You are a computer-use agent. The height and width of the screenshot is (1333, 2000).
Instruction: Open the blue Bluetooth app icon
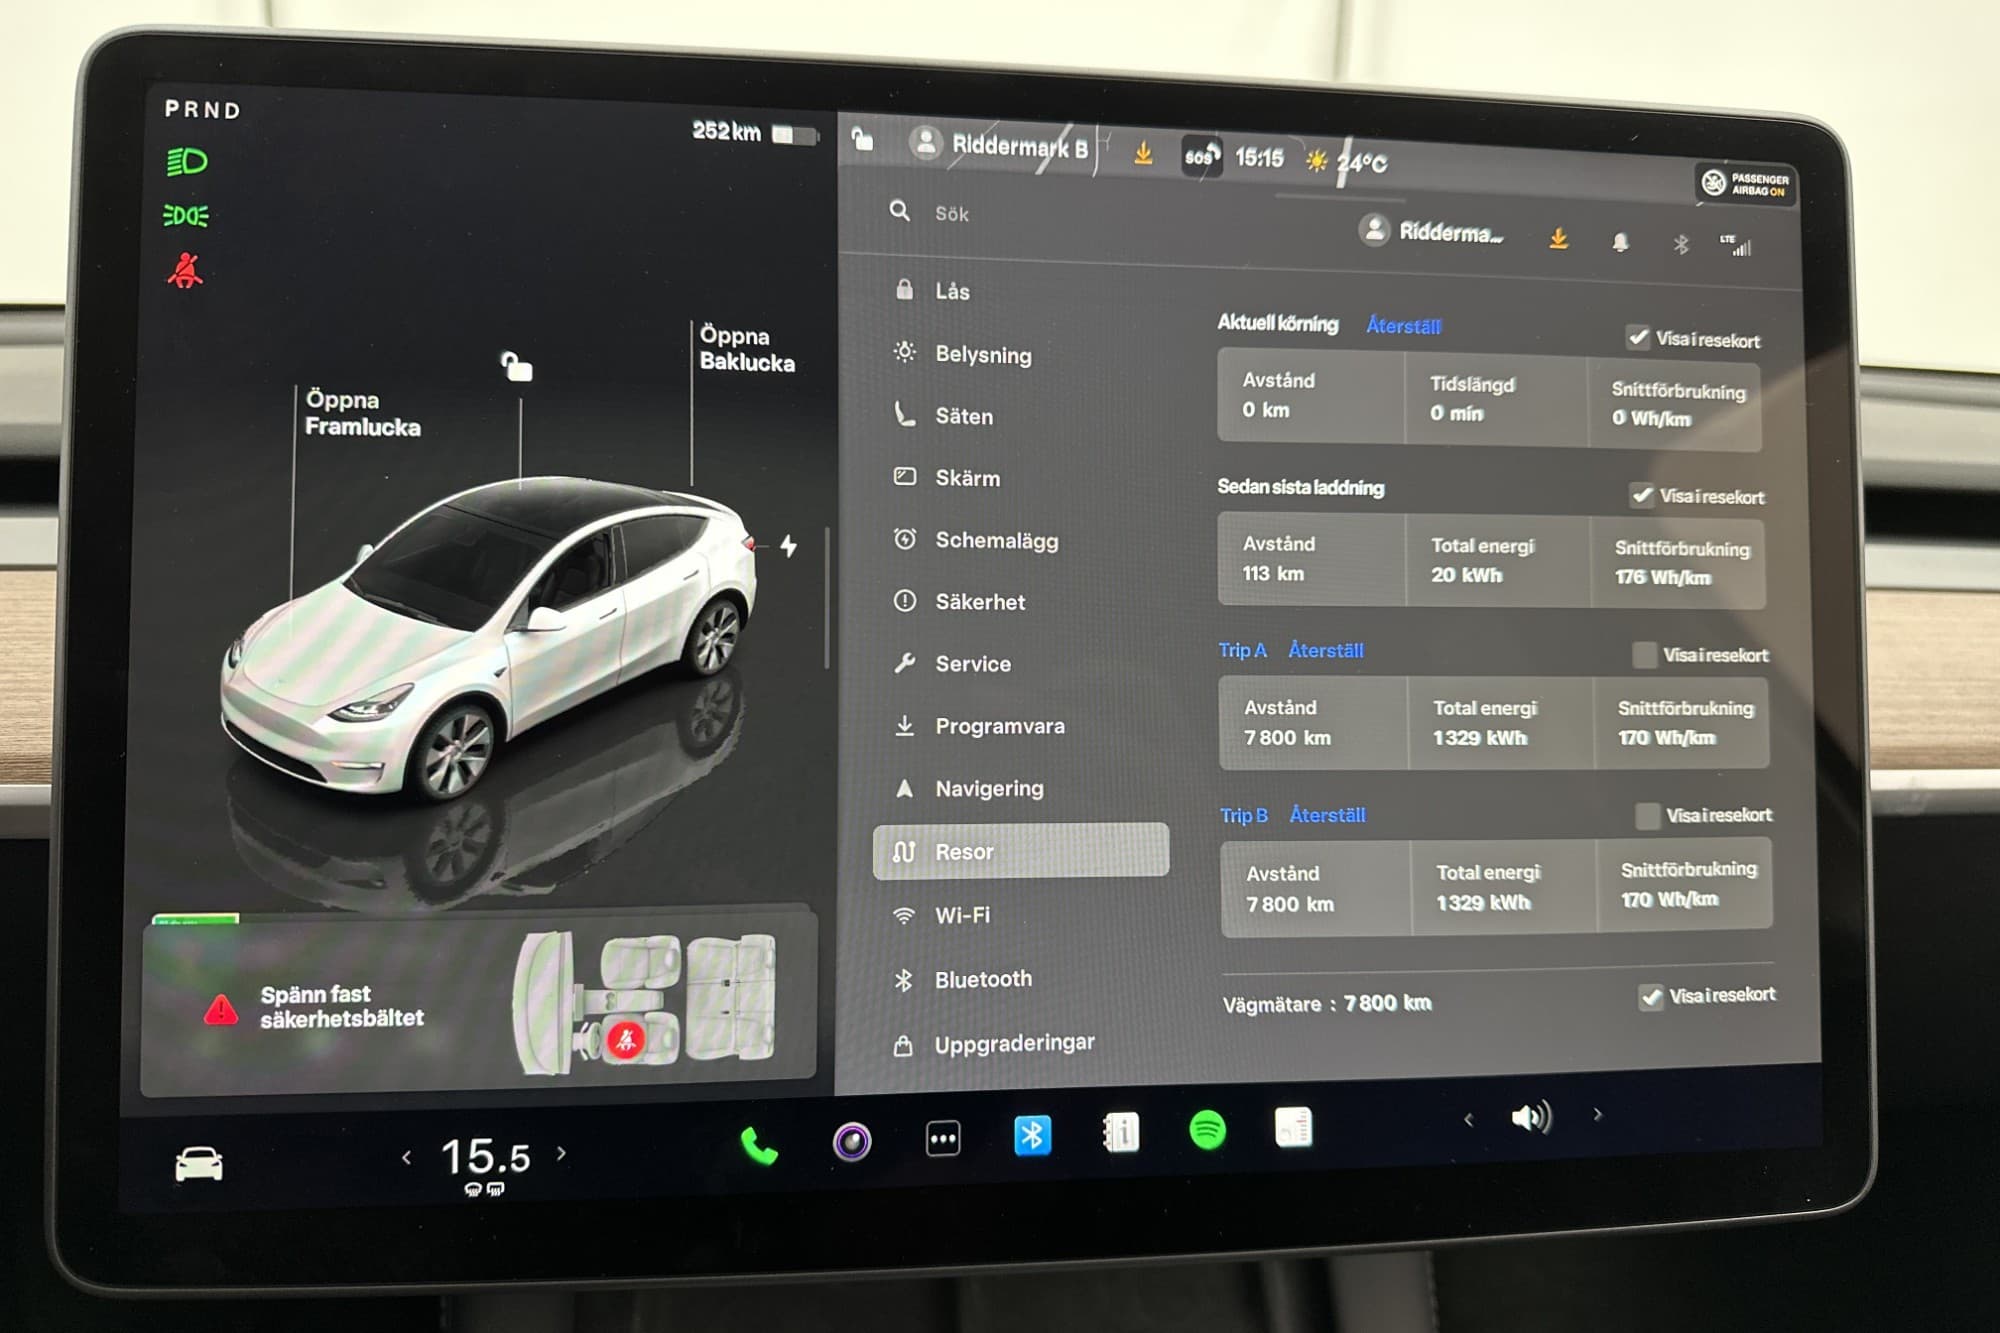point(1032,1135)
